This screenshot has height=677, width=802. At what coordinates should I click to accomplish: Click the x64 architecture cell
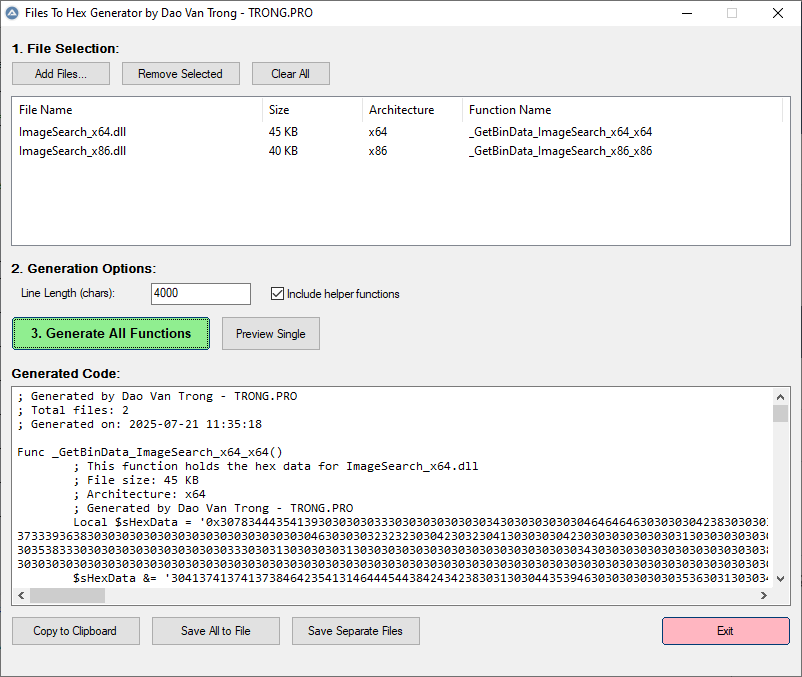378,132
